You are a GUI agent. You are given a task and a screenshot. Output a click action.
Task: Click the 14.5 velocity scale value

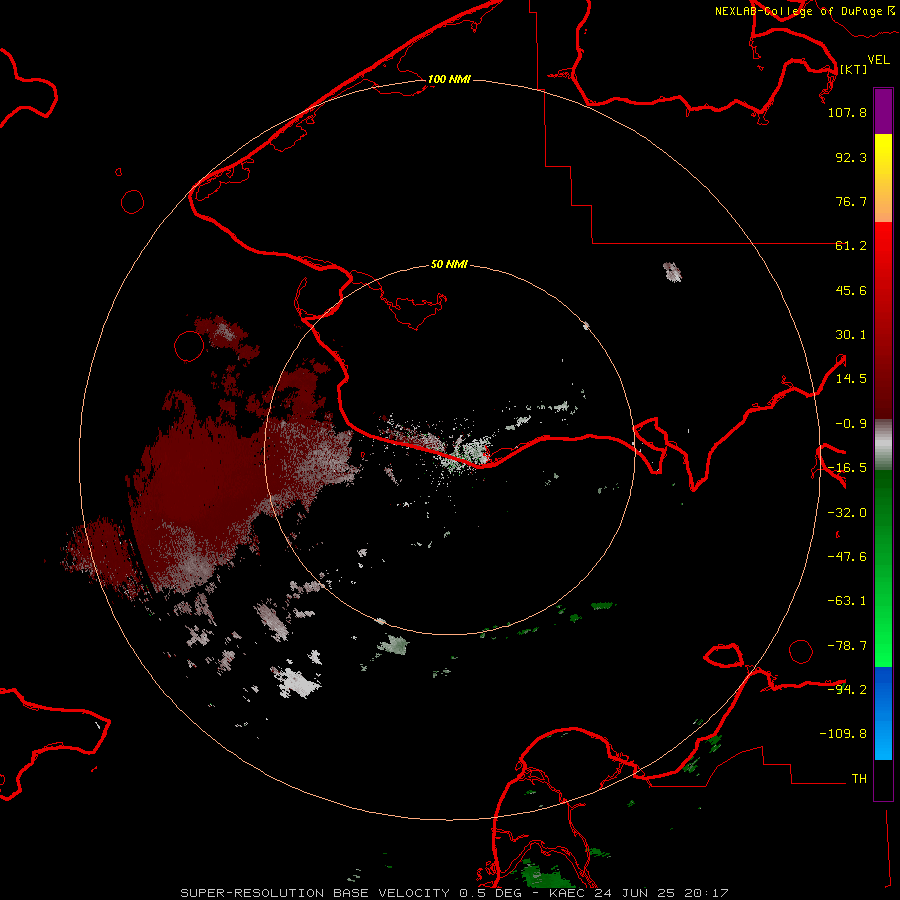click(851, 379)
